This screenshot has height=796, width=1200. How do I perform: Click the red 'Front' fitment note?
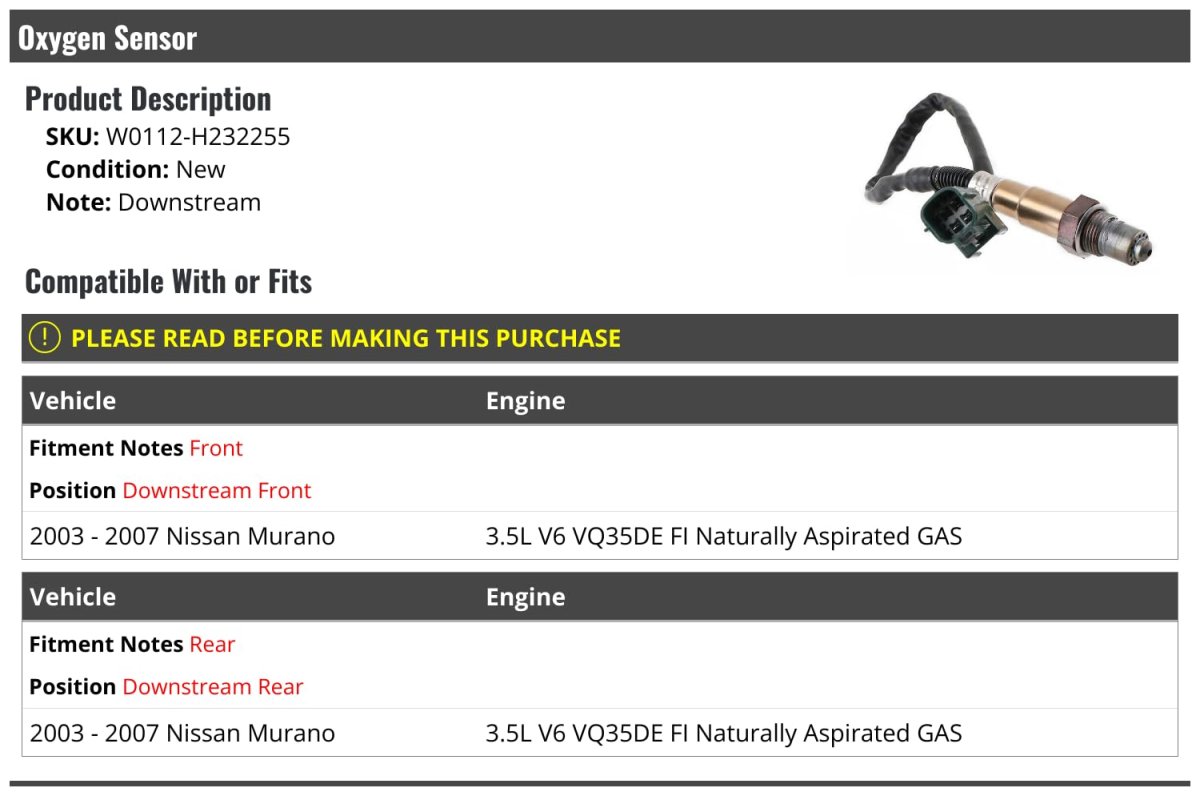click(x=216, y=448)
